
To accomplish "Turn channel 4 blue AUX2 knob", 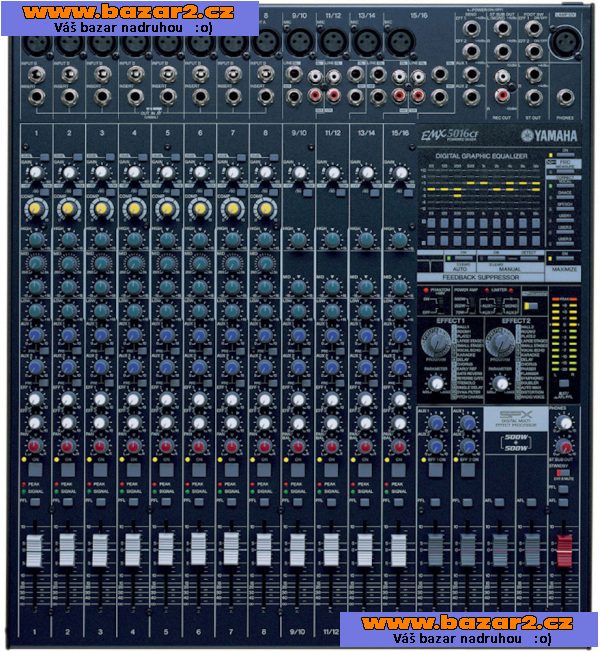I will tap(134, 367).
